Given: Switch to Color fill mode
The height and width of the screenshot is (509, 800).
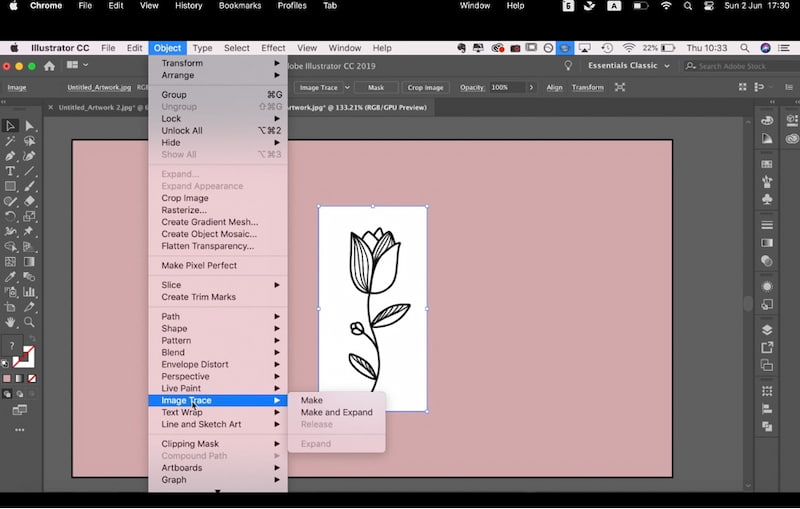Looking at the screenshot, I should click(7, 378).
